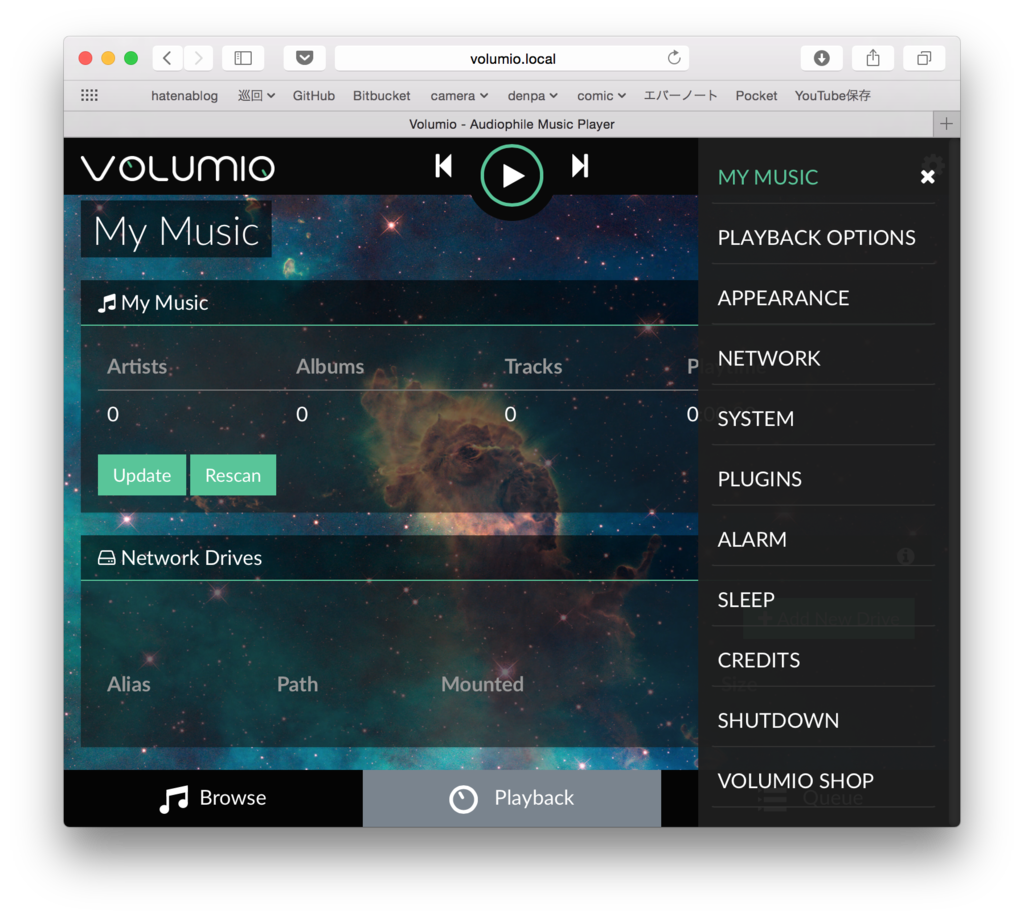Viewport: 1024px width, 918px height.
Task: Close the settings side menu
Action: 927,176
